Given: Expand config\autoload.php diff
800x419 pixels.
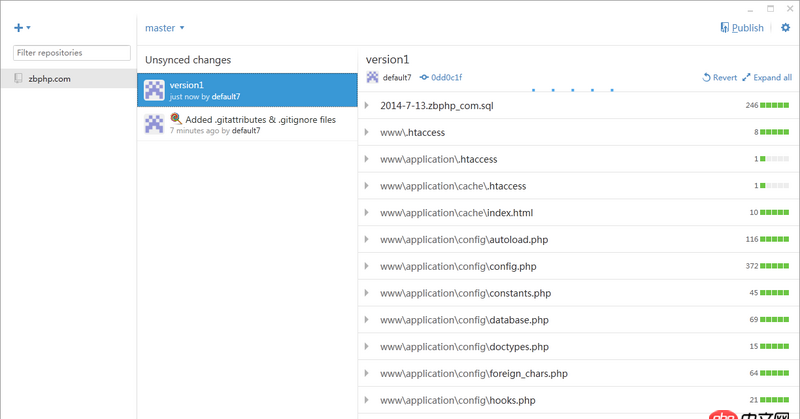Looking at the screenshot, I should coord(366,239).
